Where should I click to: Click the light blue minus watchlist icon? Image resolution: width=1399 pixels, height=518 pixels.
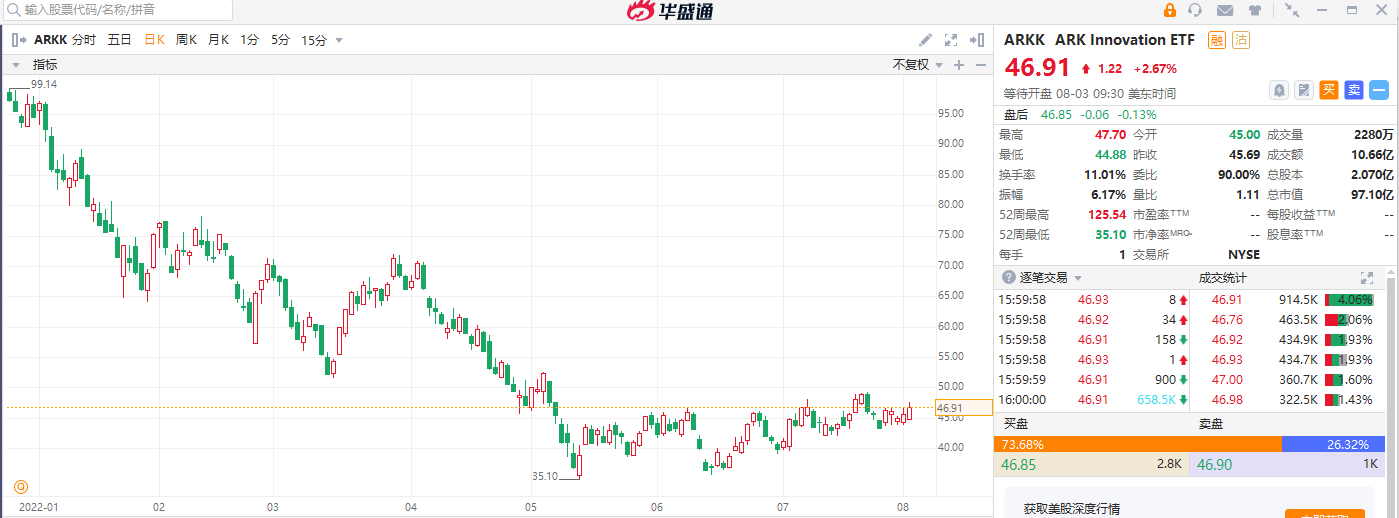click(x=1379, y=90)
